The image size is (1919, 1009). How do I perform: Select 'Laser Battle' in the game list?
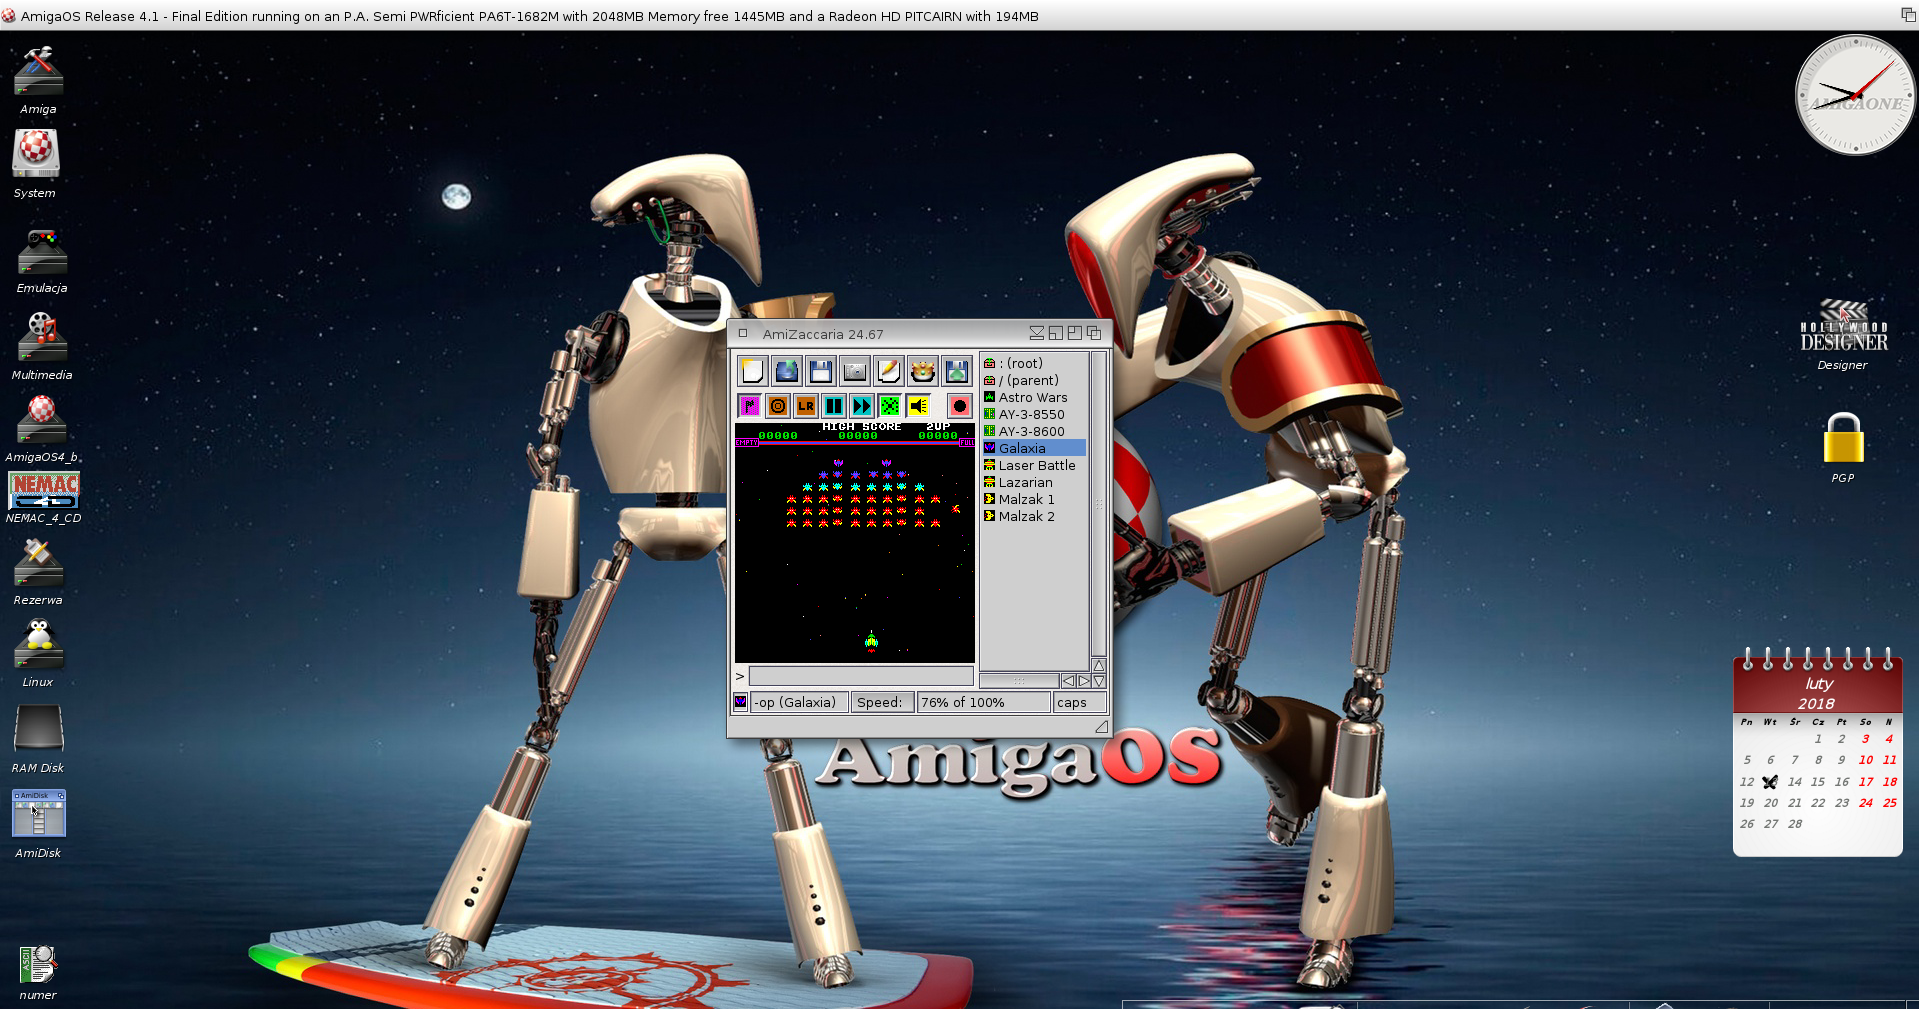pos(1034,465)
